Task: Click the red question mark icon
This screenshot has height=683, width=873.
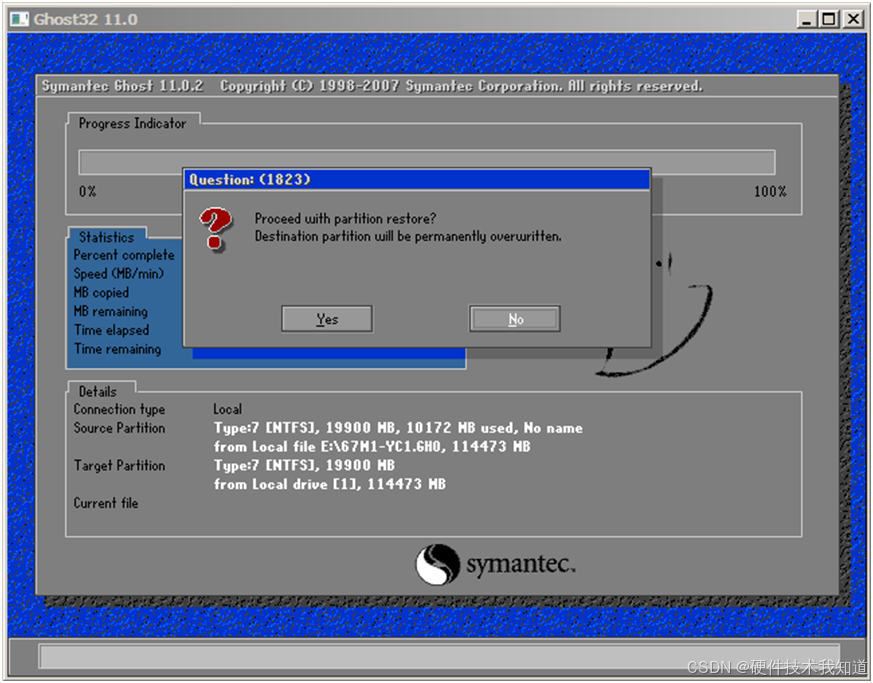Action: (x=215, y=229)
